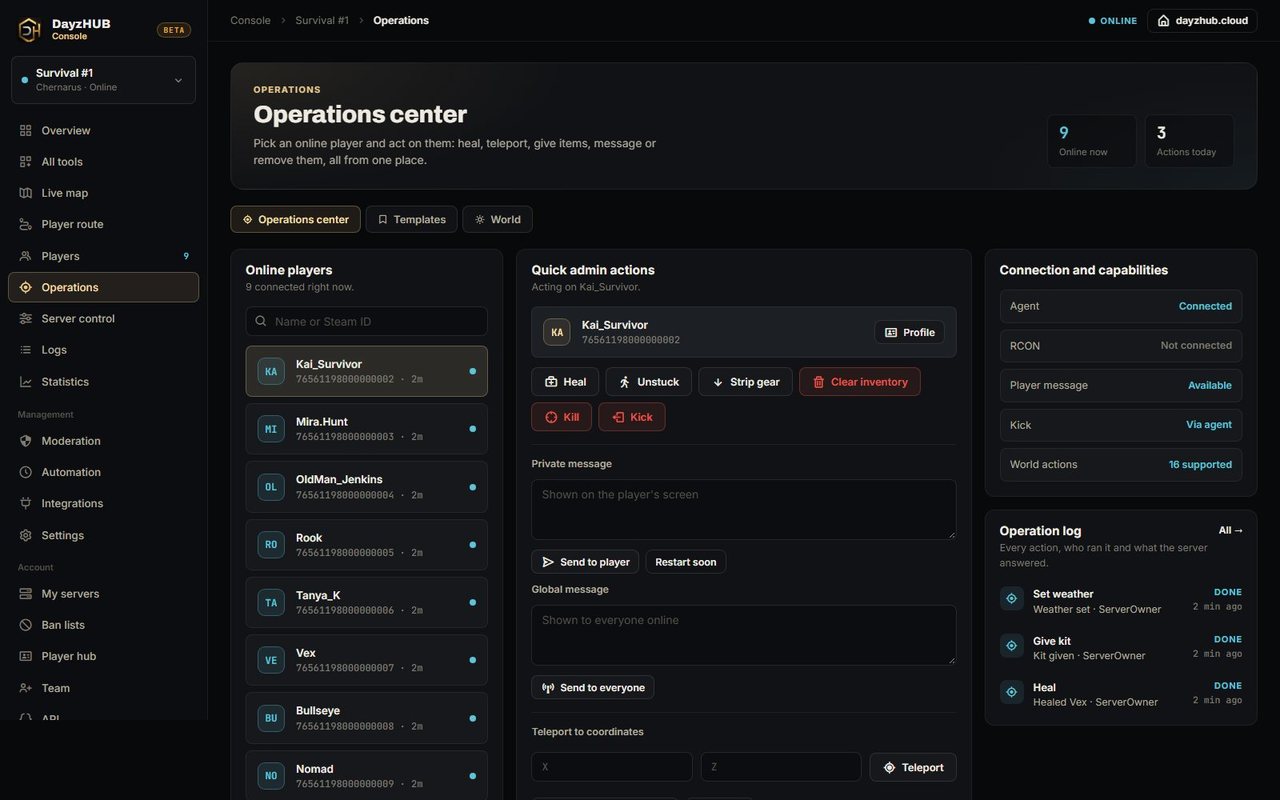This screenshot has width=1280, height=800.
Task: Select player Rook in the list
Action: (x=367, y=545)
